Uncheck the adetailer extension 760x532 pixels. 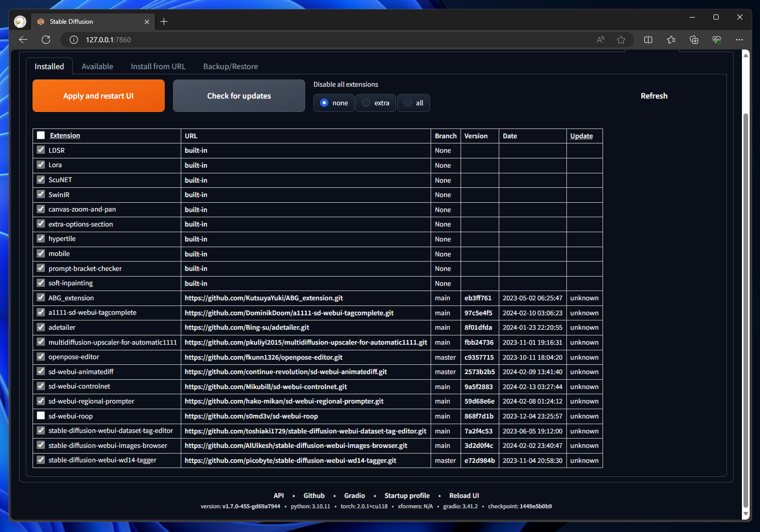pos(41,327)
